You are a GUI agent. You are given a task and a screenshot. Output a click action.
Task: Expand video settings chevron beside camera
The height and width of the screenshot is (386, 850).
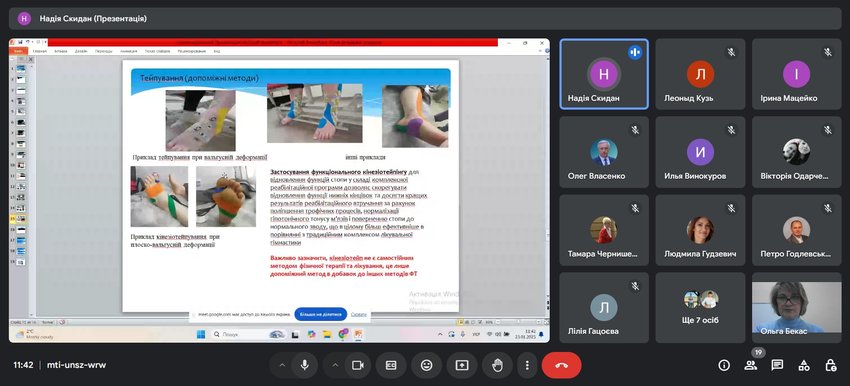pos(335,365)
